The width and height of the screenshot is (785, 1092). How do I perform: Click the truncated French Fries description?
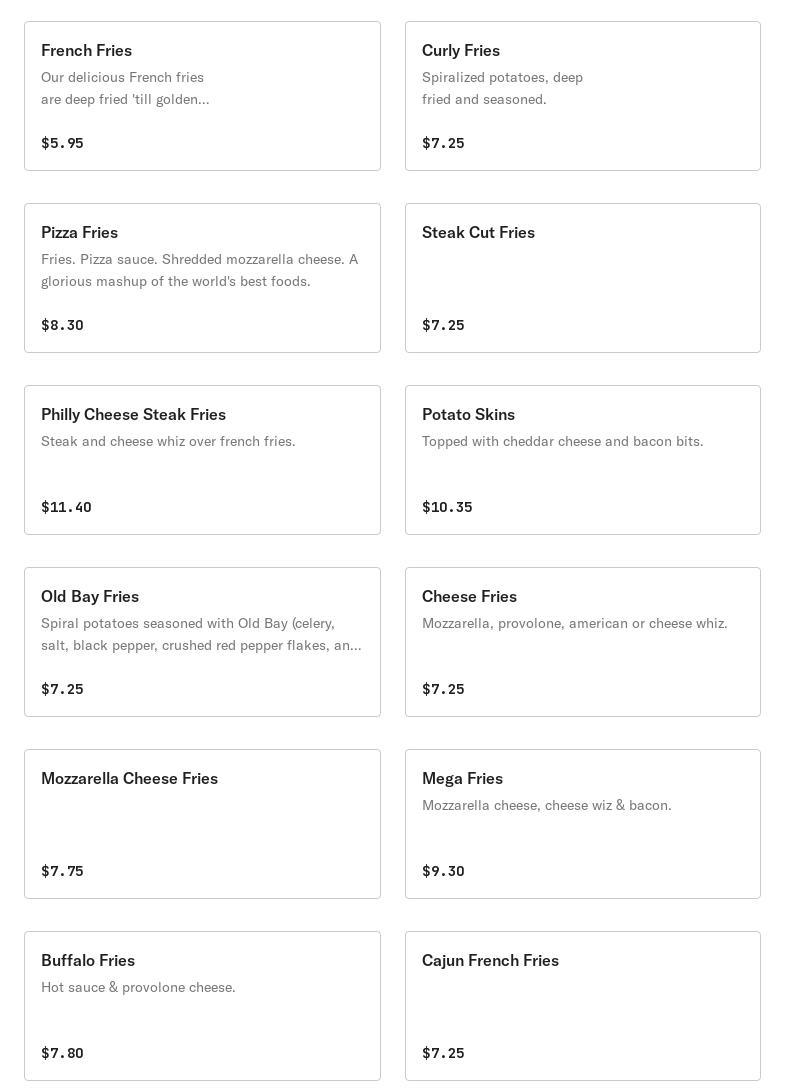pos(125,88)
